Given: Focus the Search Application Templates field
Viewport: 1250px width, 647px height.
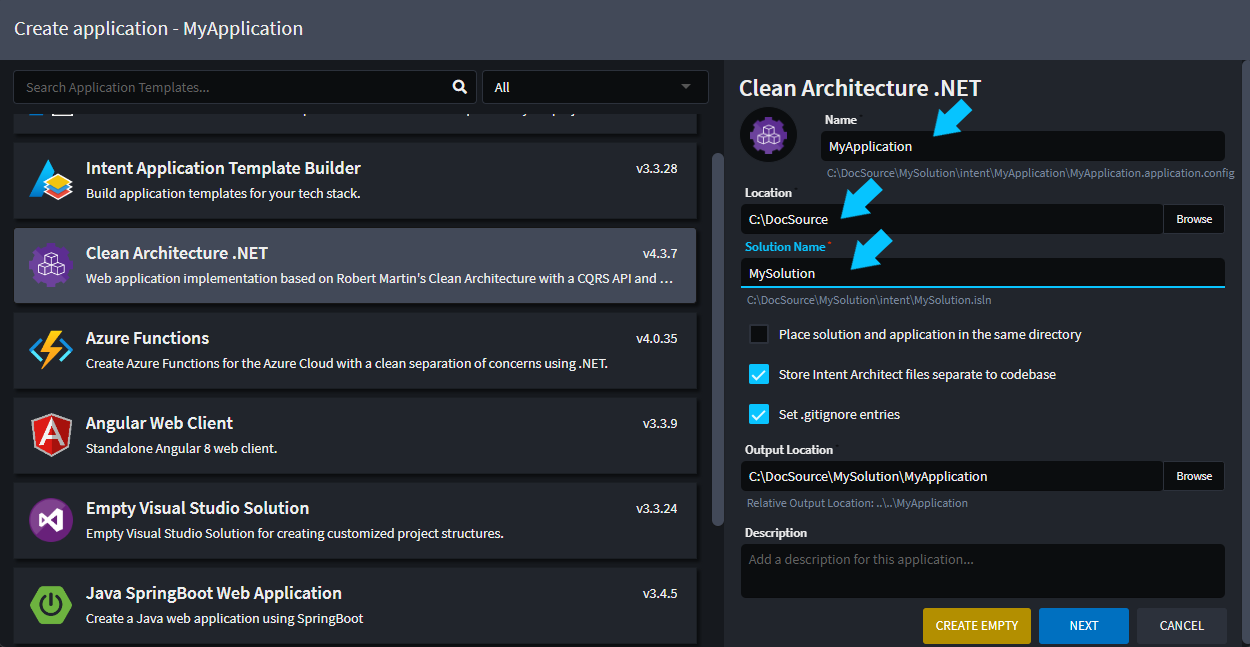Looking at the screenshot, I should point(243,87).
